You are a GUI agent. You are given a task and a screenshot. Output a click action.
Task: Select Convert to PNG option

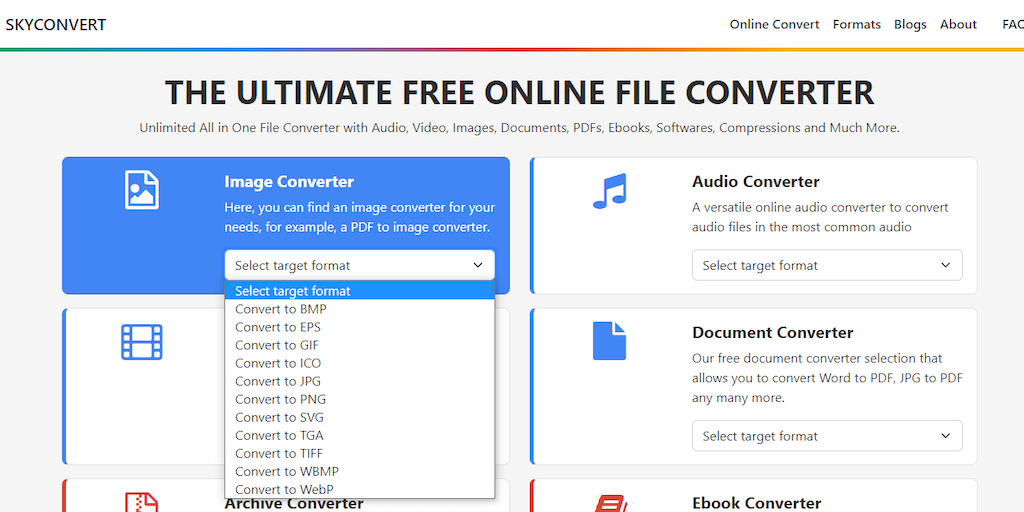pos(360,399)
